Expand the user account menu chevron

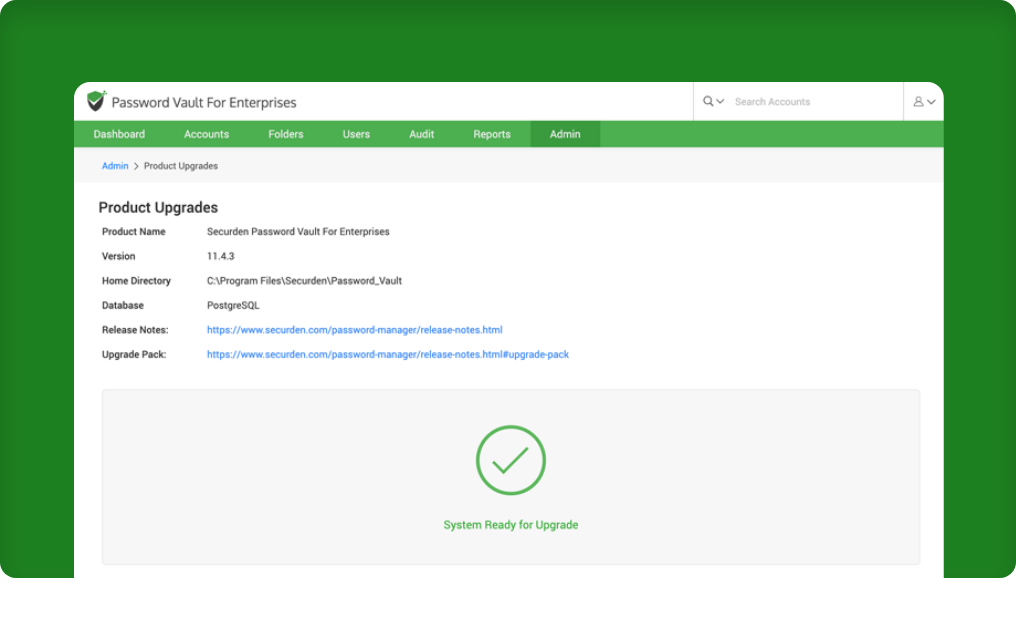[931, 102]
